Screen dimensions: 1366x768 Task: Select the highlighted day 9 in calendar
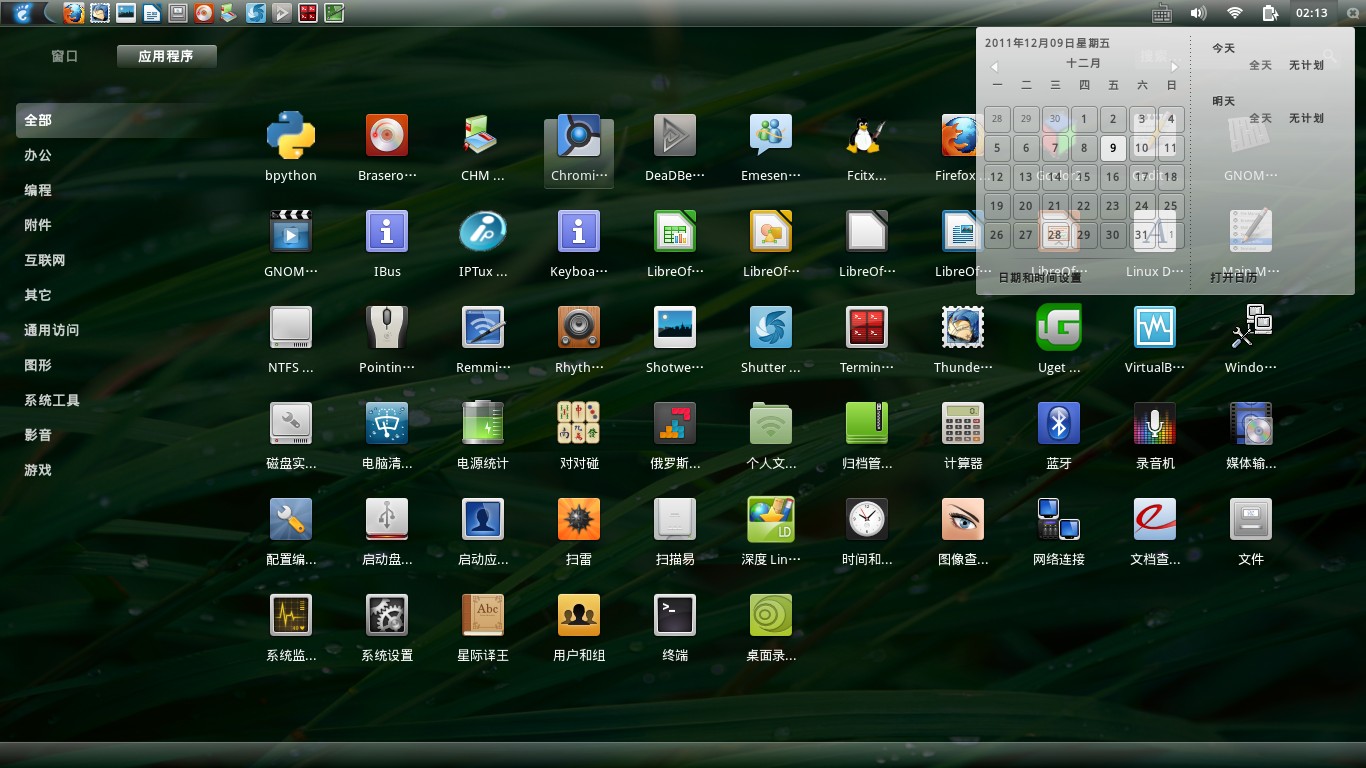pyautogui.click(x=1113, y=148)
